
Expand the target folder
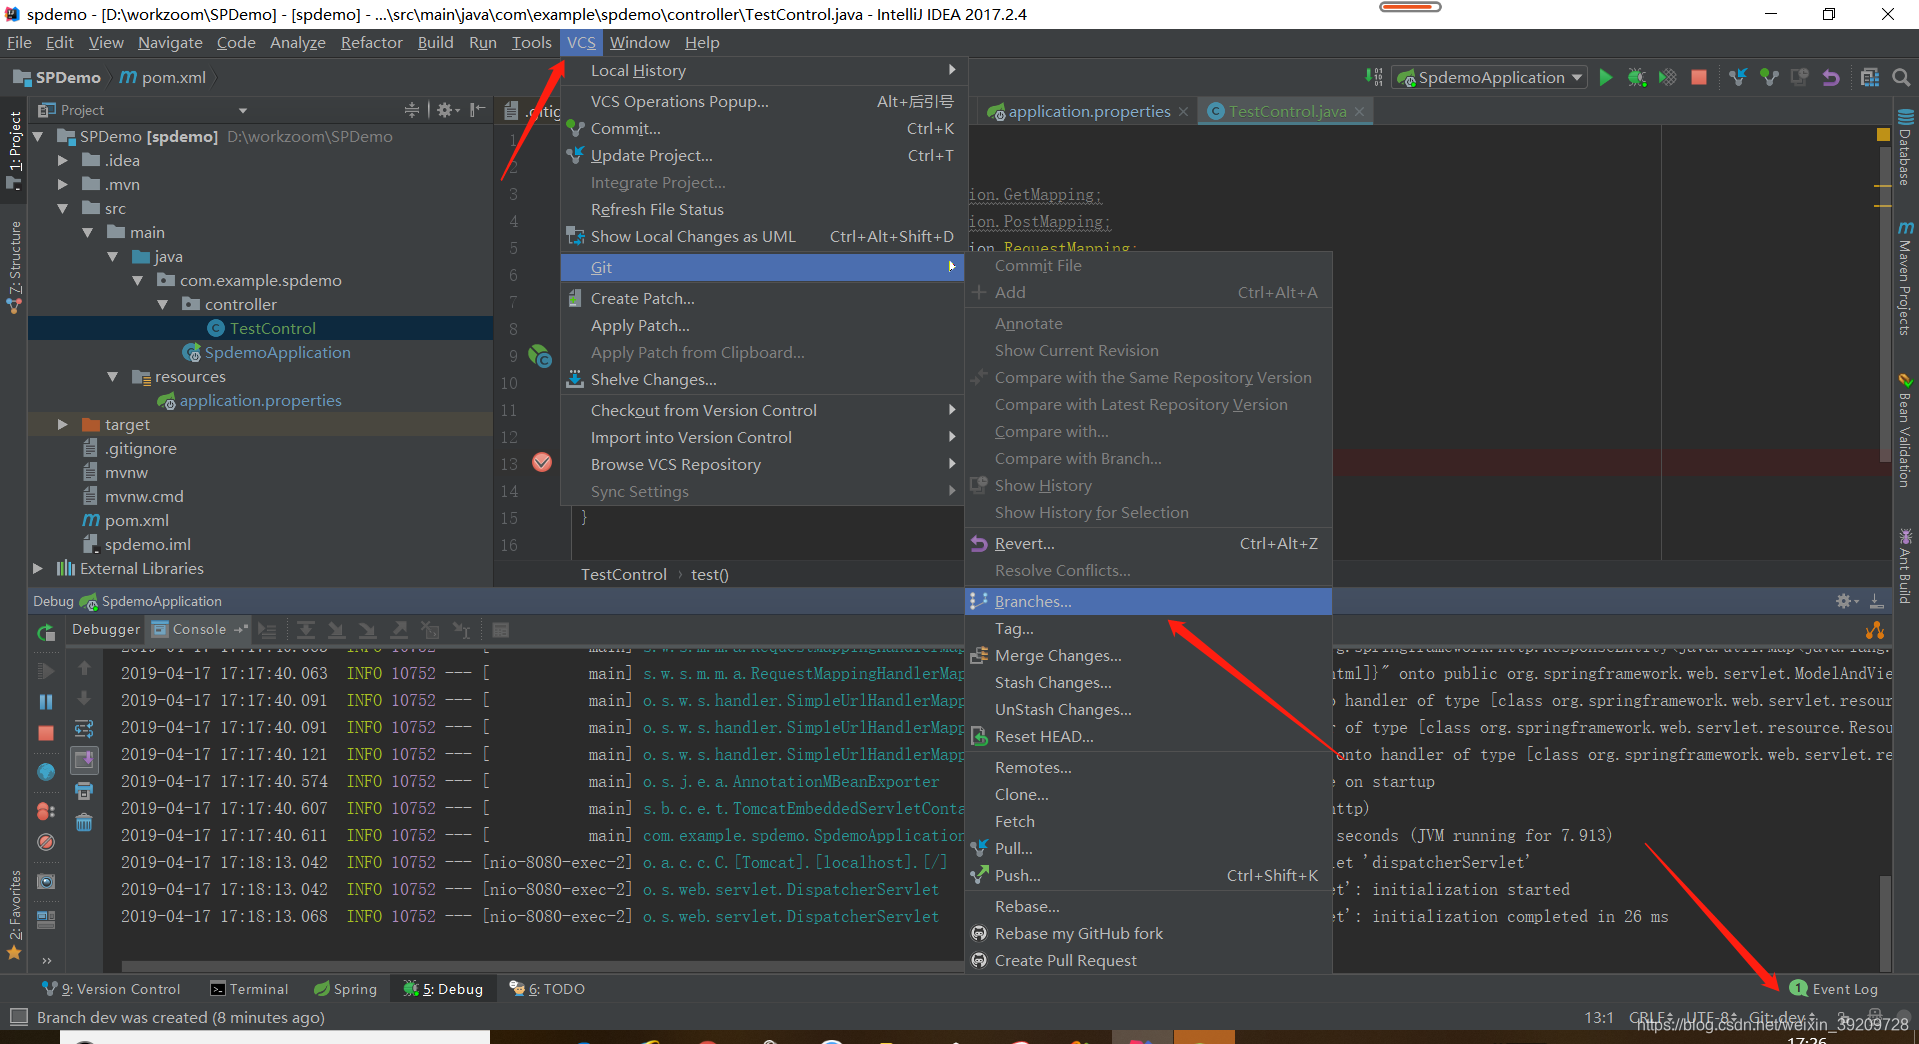pos(62,424)
